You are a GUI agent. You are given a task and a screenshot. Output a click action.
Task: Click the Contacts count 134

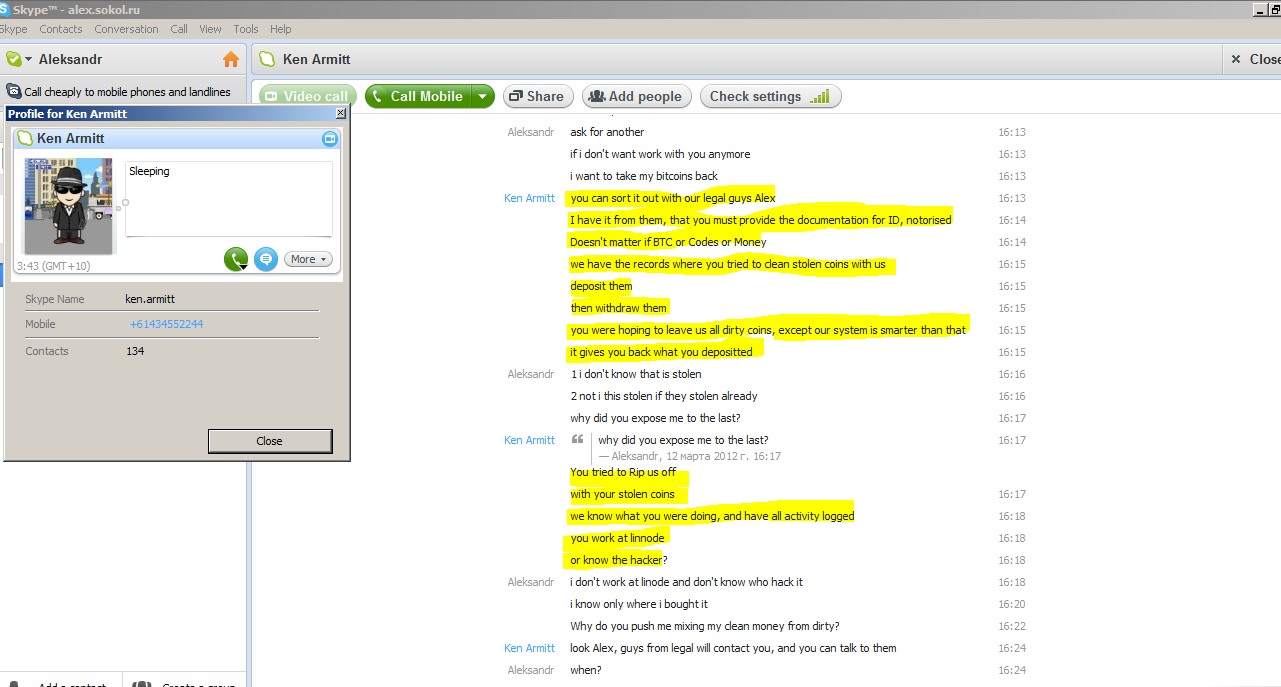135,351
